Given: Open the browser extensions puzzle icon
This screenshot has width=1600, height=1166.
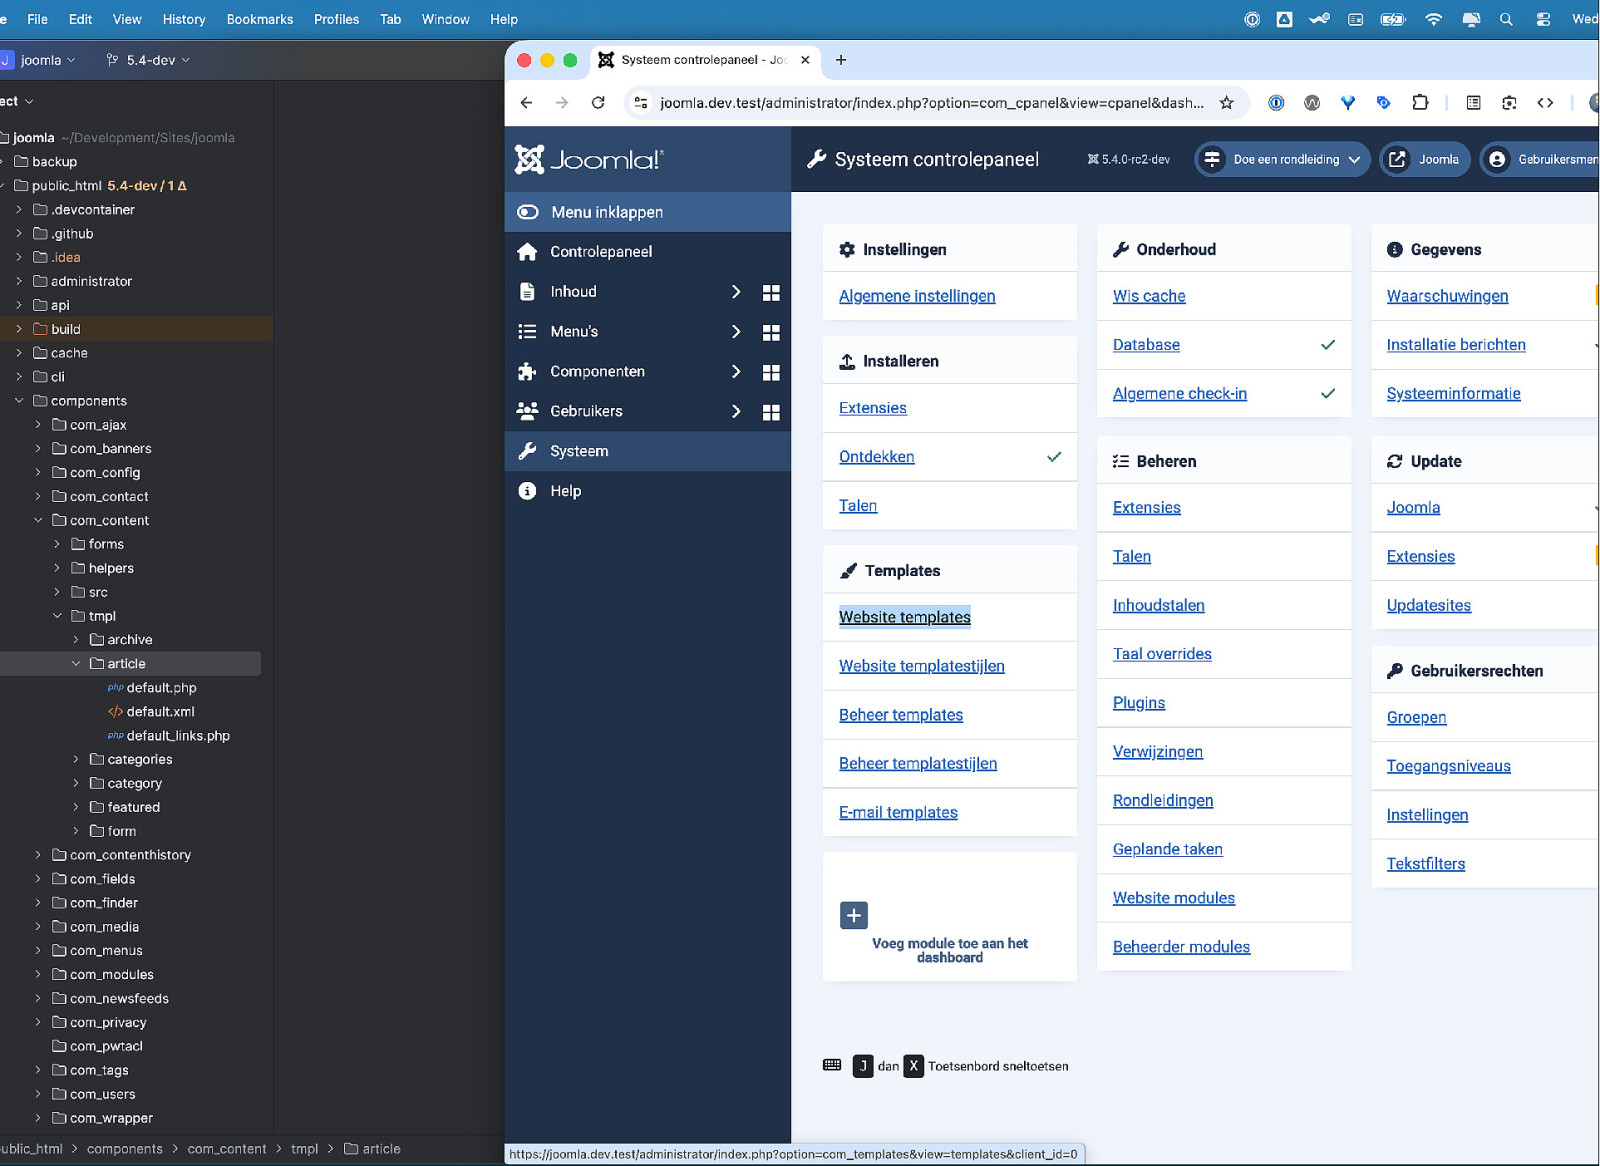Looking at the screenshot, I should [1419, 102].
